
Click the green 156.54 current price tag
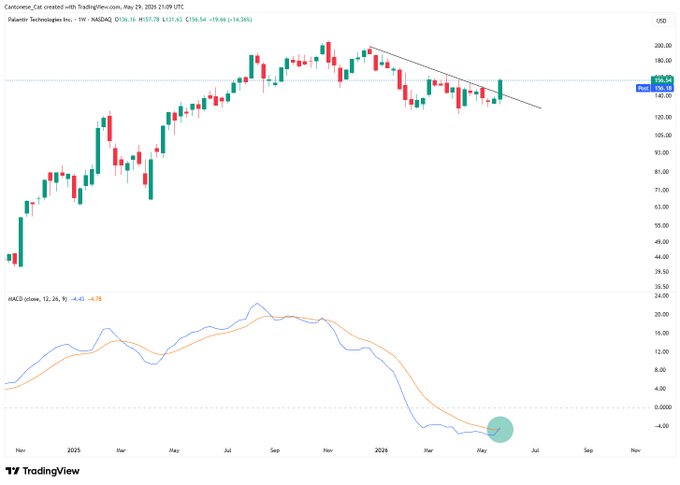point(662,80)
